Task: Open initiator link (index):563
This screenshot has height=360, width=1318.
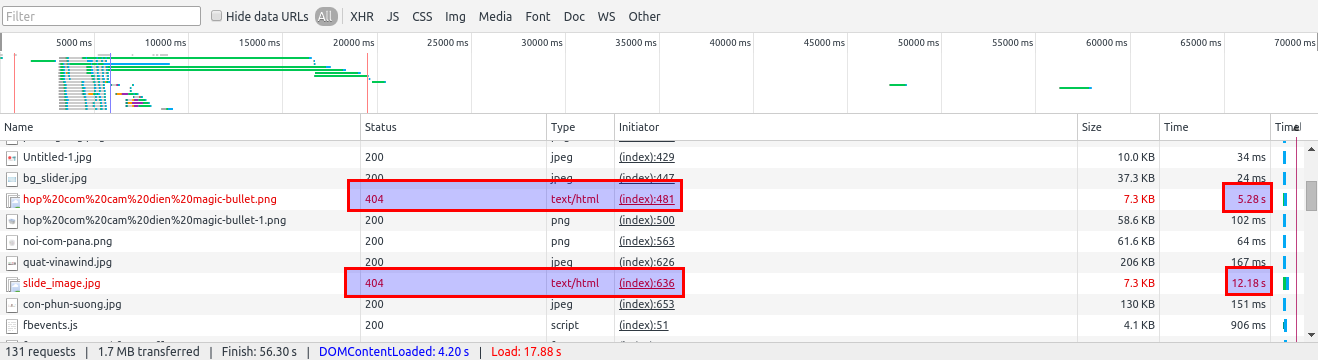Action: (646, 241)
